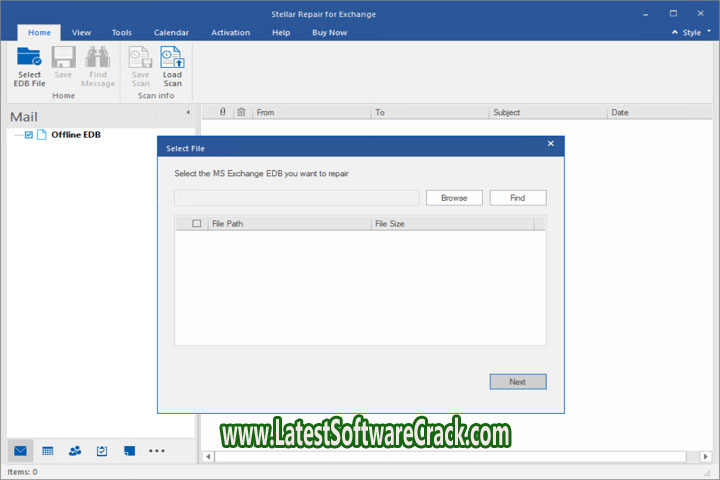Open the Buy Now tab
The image size is (720, 480).
tap(330, 33)
